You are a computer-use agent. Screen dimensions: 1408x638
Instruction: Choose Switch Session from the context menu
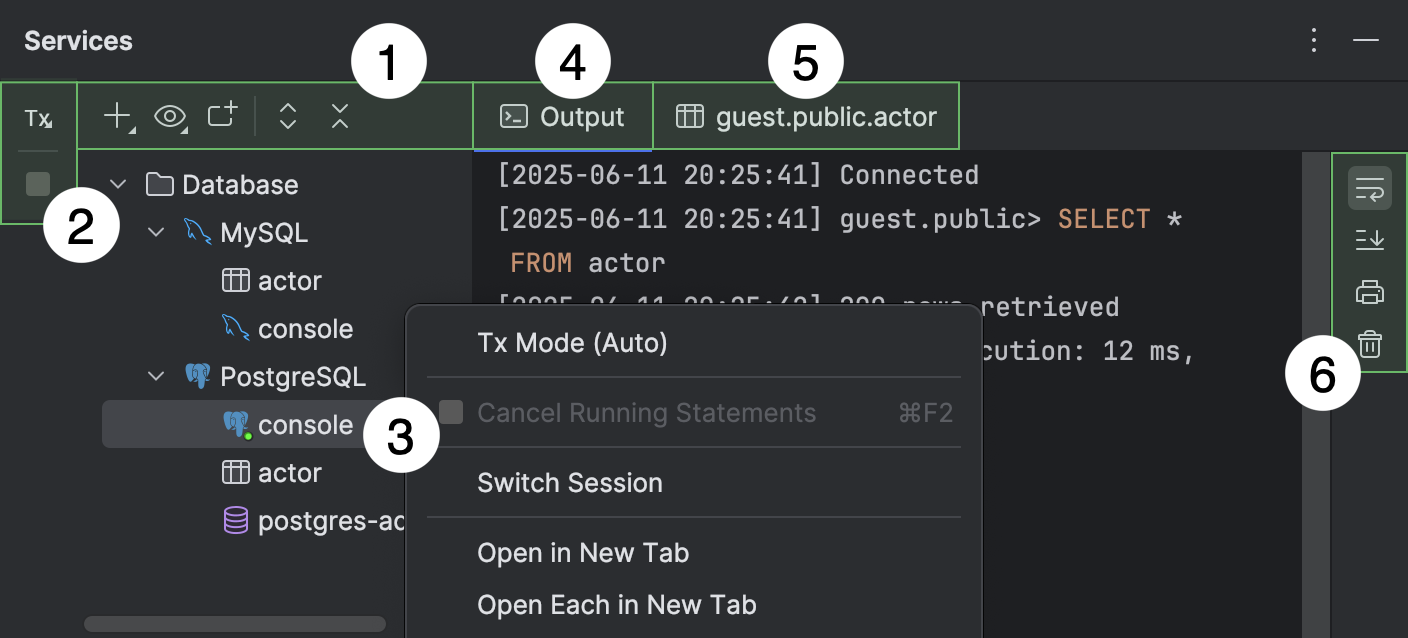[570, 483]
